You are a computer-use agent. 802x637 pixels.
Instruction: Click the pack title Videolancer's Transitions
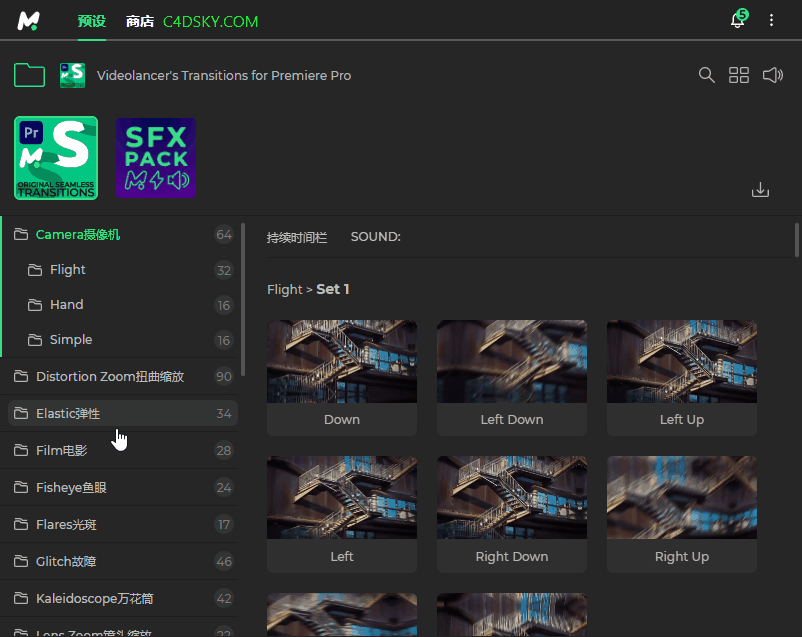pos(224,76)
